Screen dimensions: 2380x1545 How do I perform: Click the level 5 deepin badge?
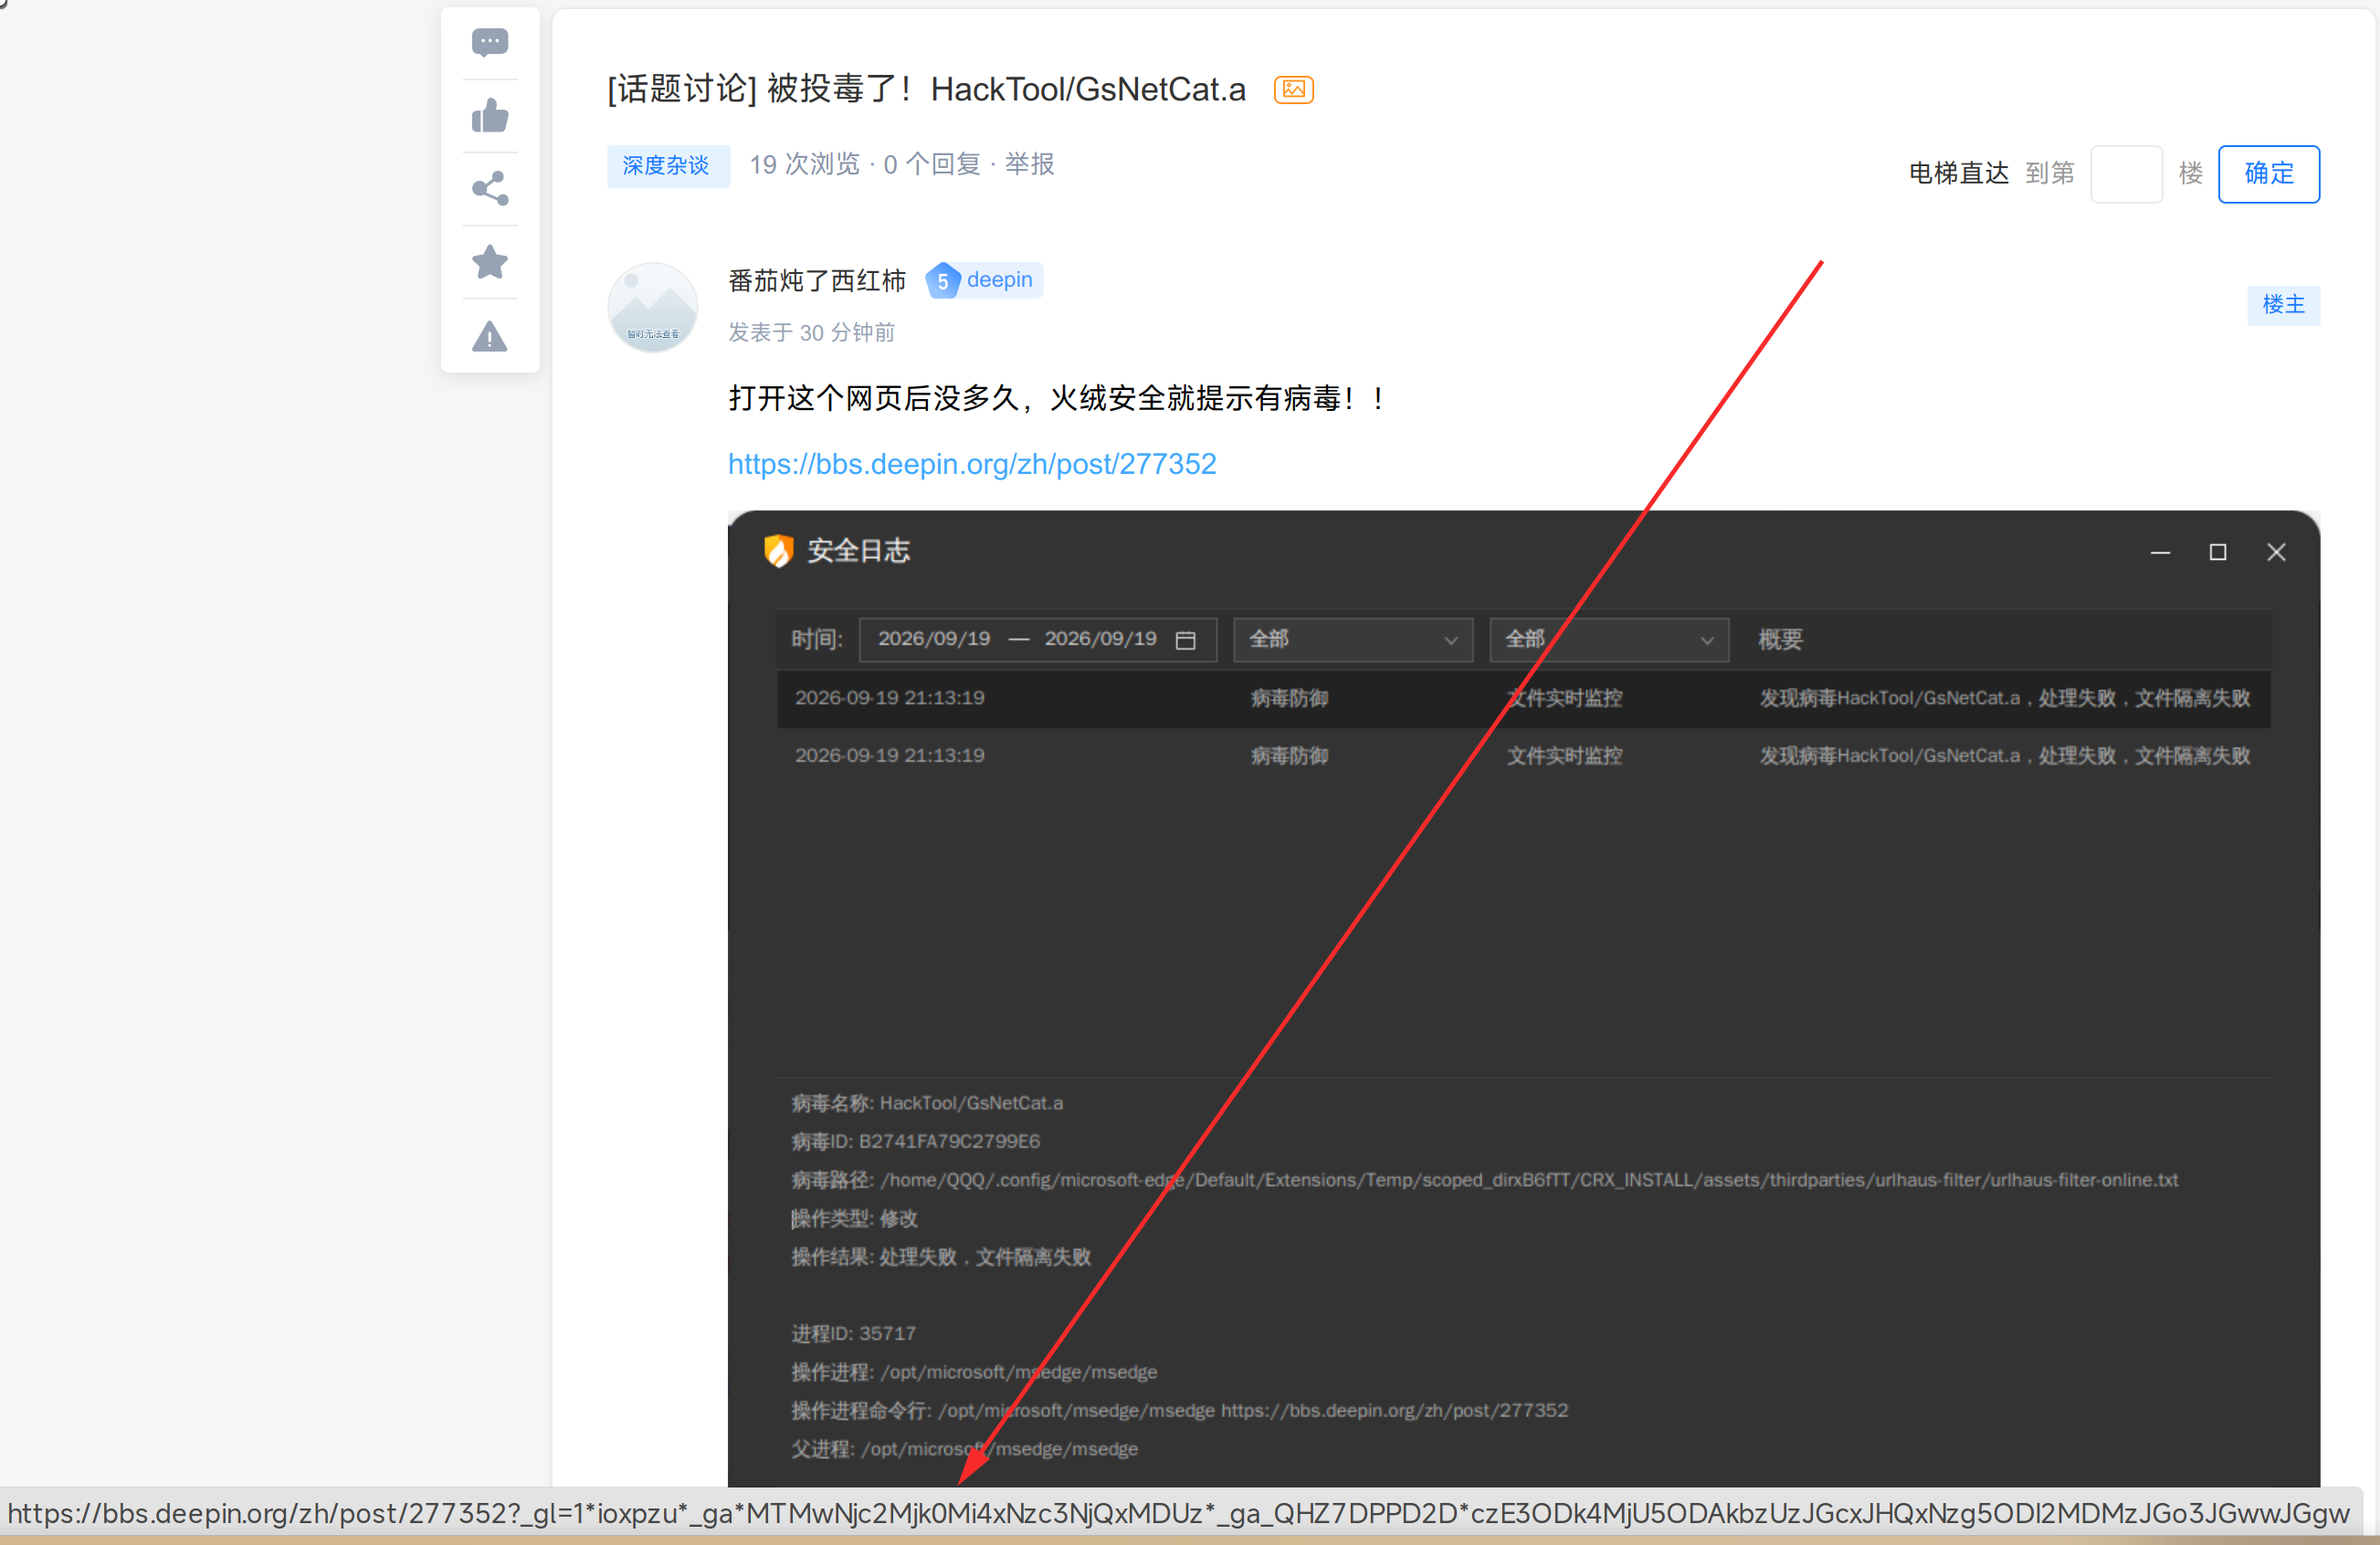click(x=984, y=281)
